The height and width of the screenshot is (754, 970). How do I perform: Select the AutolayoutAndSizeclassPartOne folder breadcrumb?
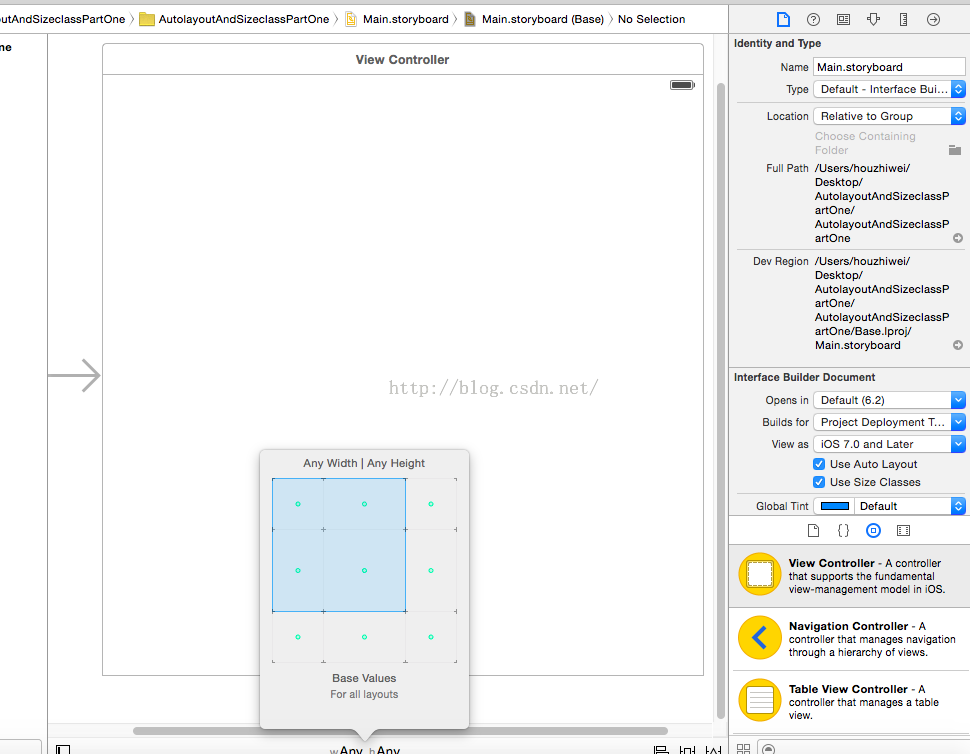(235, 19)
